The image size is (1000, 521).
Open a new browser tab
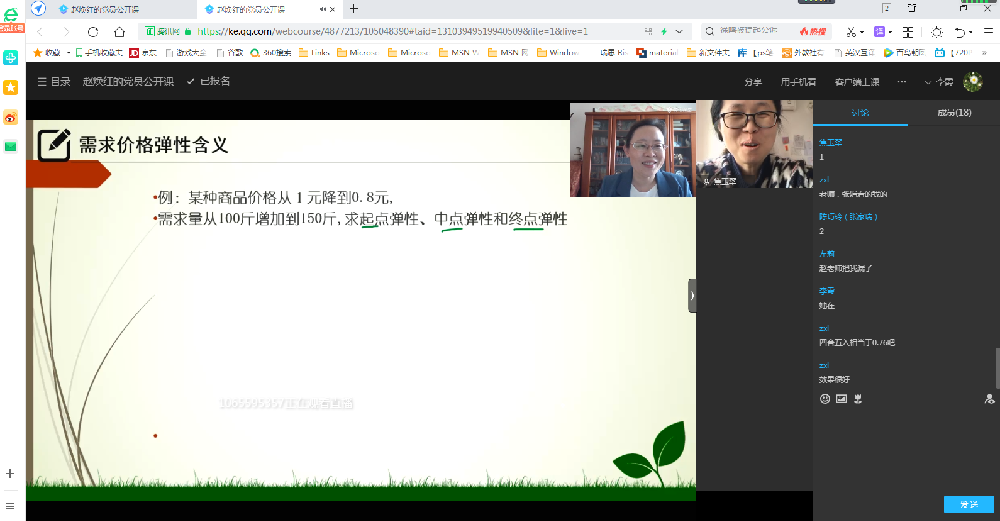pos(353,8)
